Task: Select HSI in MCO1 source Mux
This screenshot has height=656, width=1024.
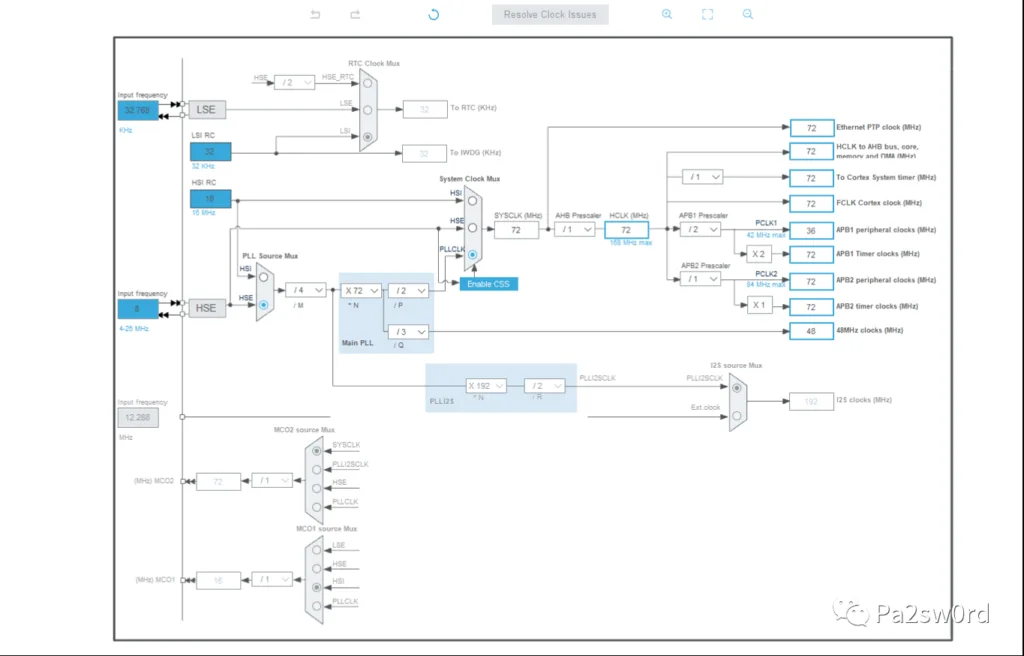Action: (317, 587)
